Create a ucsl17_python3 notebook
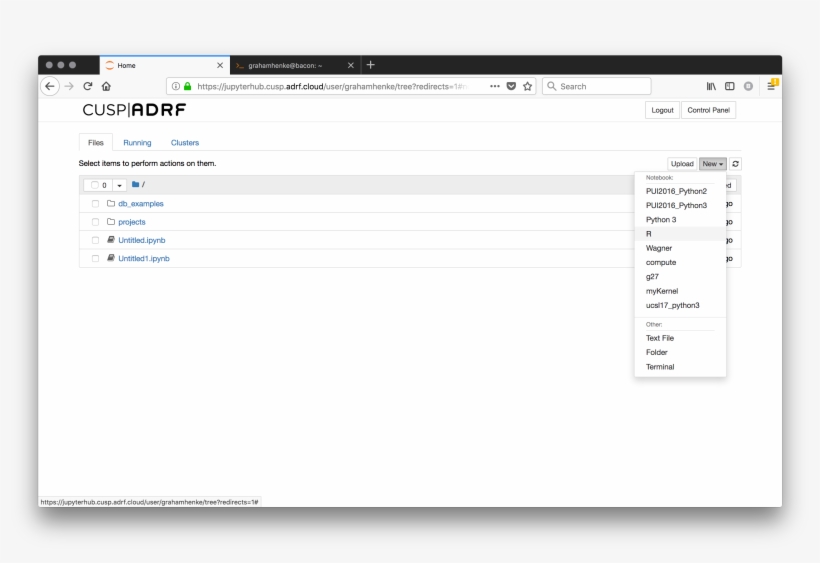 click(x=680, y=305)
